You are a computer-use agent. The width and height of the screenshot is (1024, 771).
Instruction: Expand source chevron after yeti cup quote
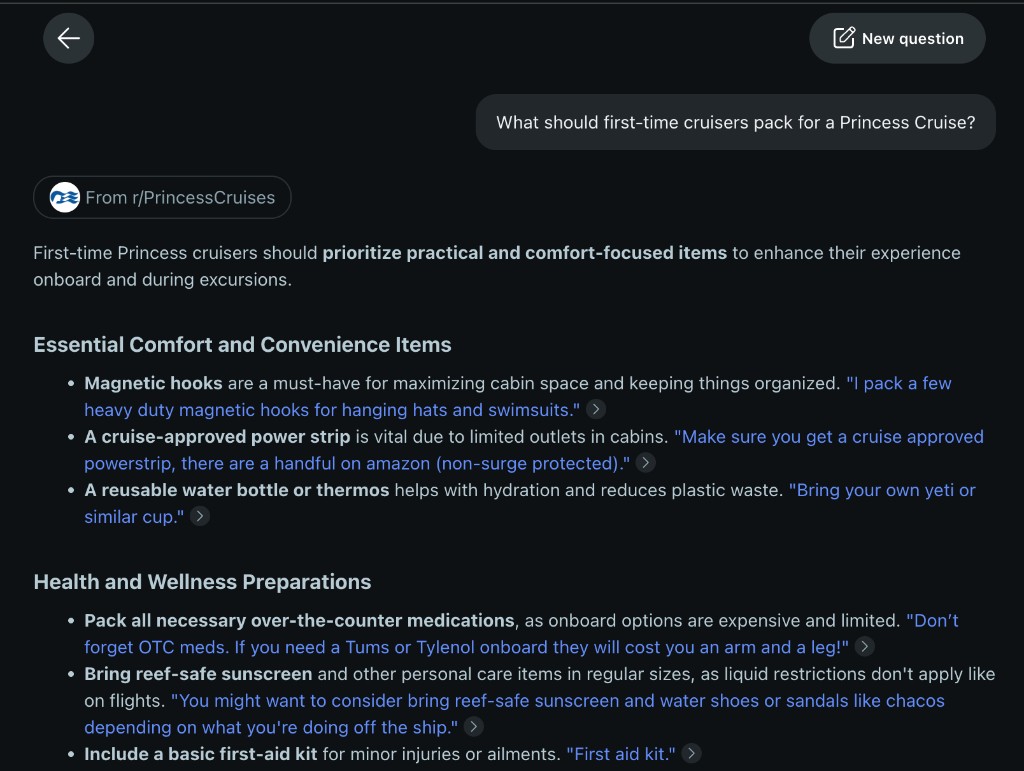tap(200, 516)
